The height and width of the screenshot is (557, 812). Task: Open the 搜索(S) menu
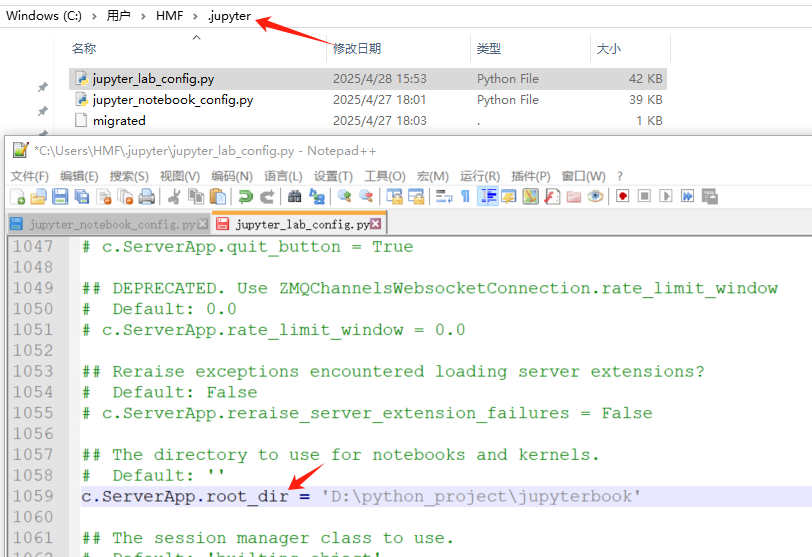click(129, 177)
